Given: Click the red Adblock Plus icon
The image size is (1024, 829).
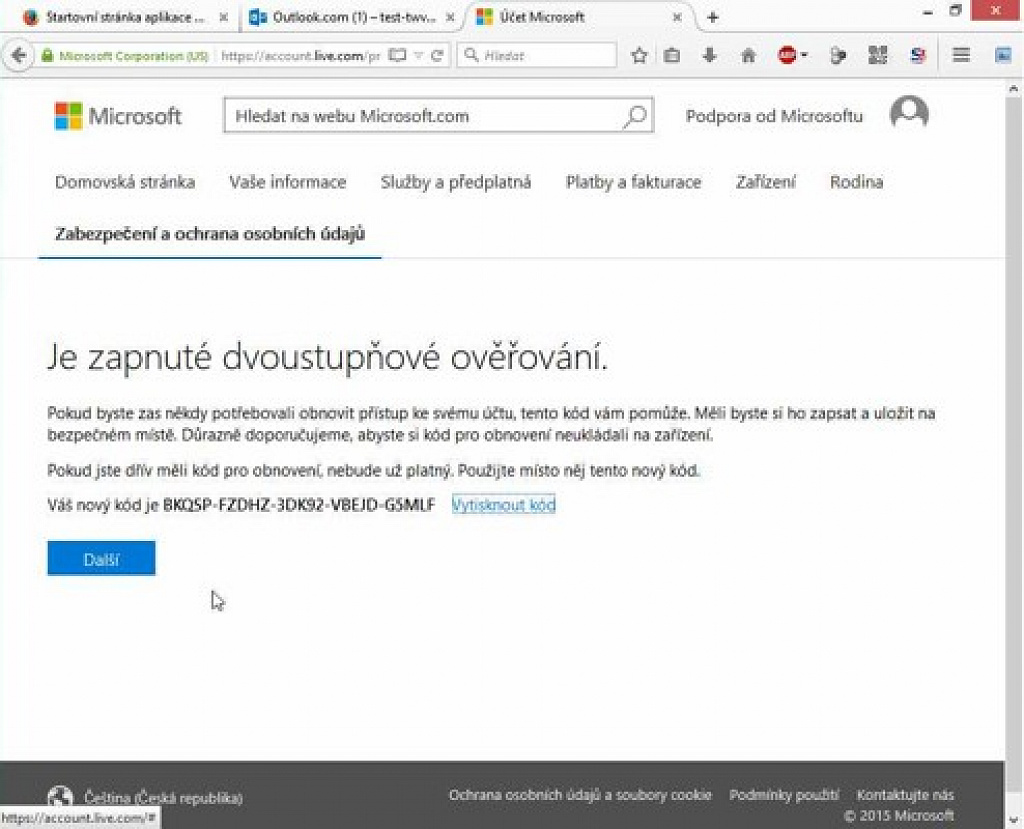Looking at the screenshot, I should 787,56.
